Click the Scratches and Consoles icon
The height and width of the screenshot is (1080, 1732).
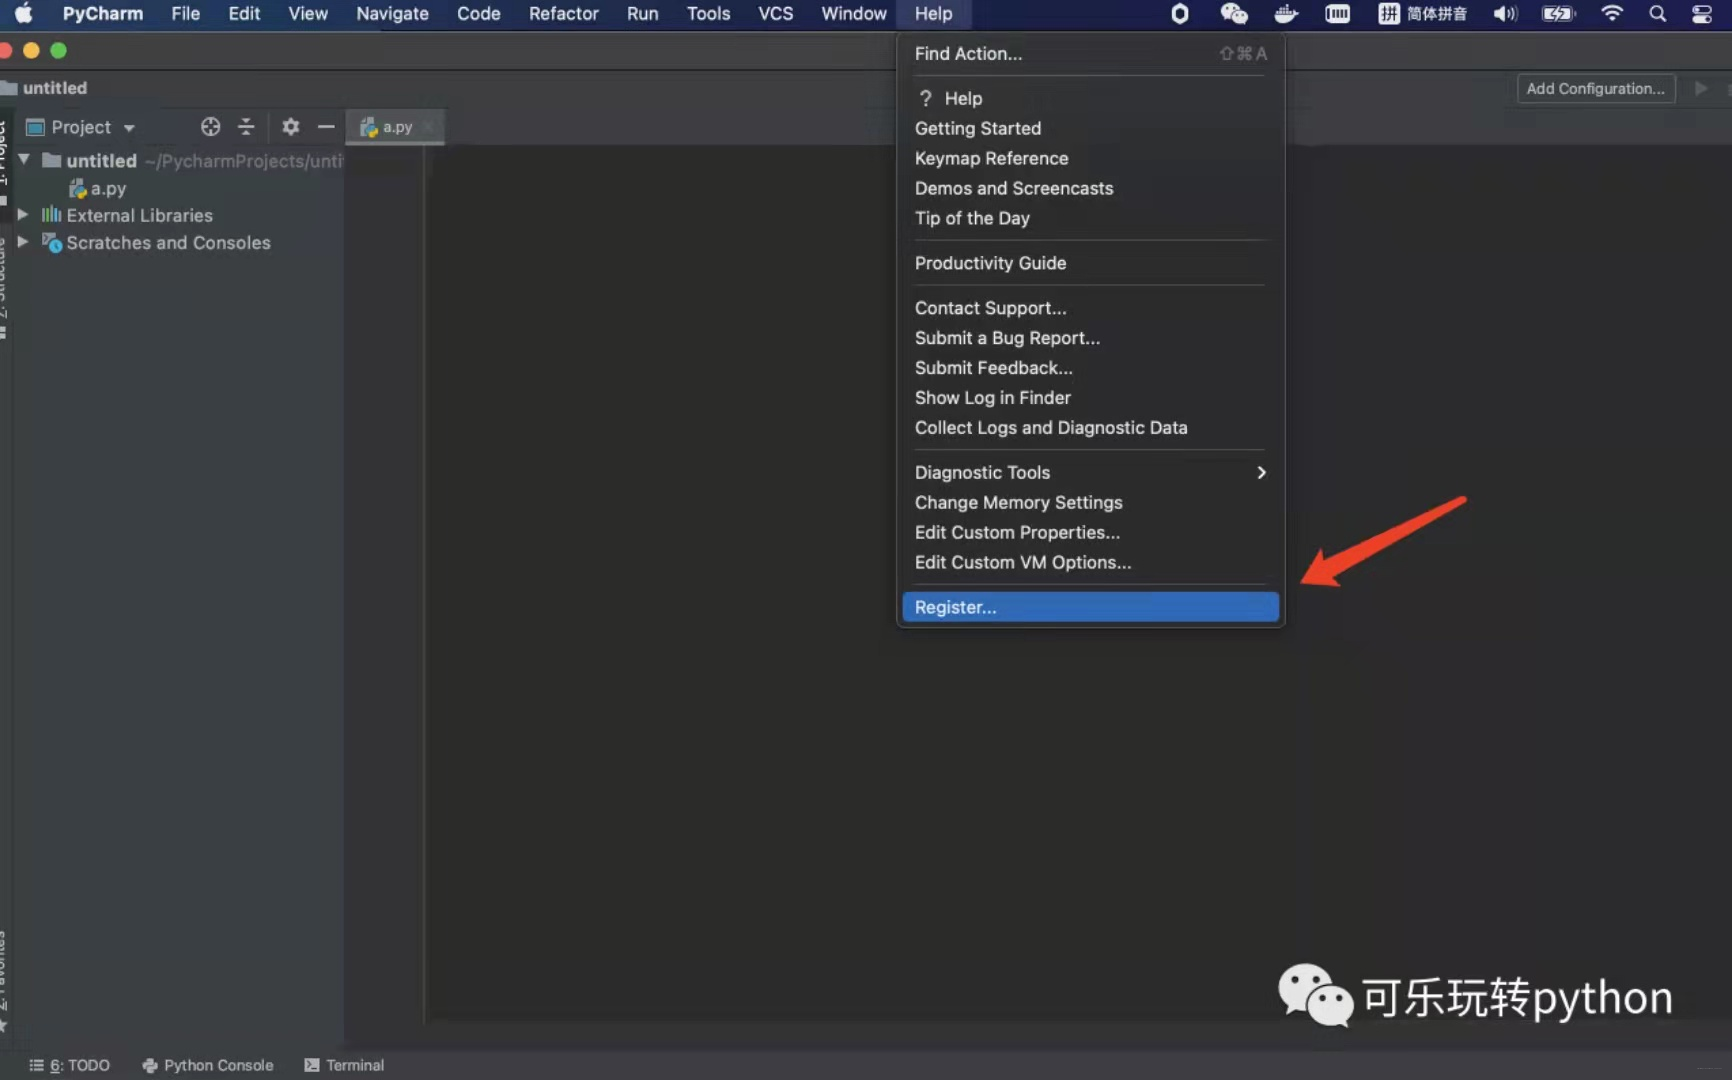pos(52,243)
